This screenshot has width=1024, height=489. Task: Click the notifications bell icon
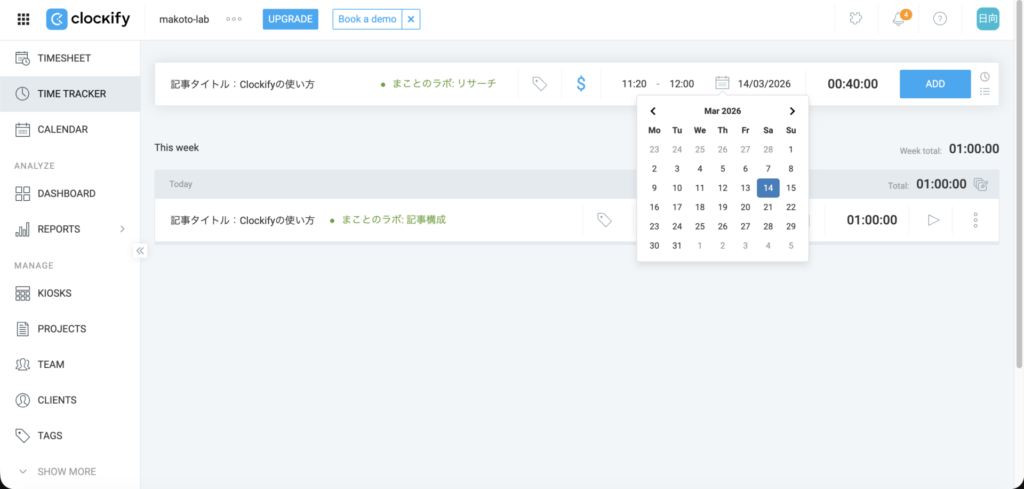pos(899,19)
